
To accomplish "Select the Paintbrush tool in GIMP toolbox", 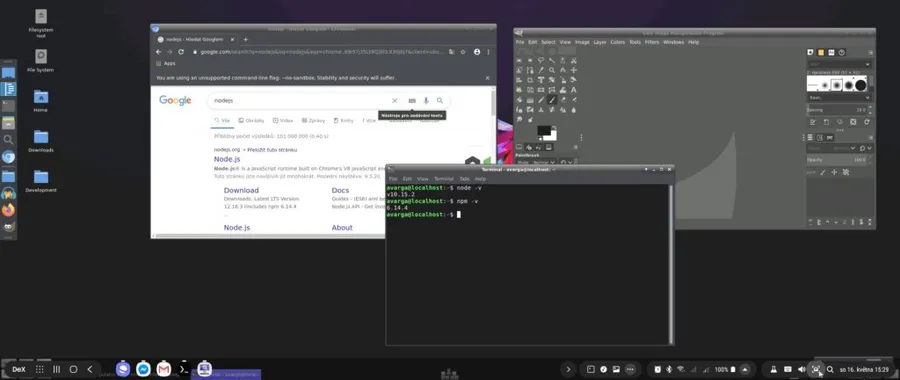I will (552, 100).
